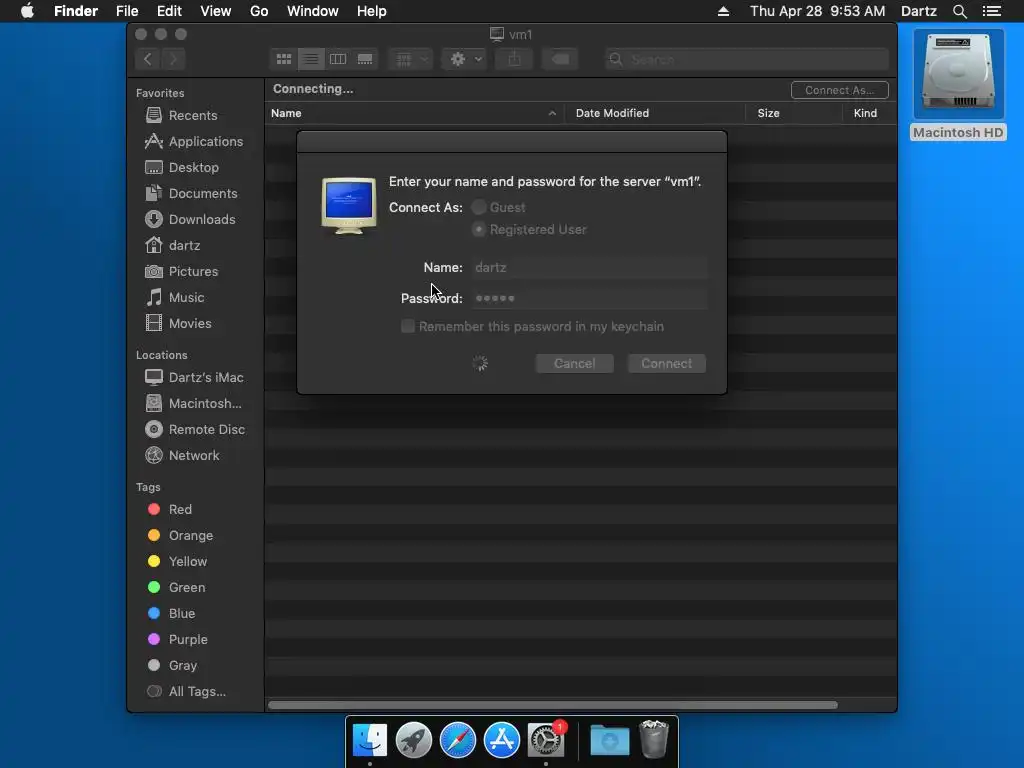Open Launchpad from the Dock

(413, 741)
